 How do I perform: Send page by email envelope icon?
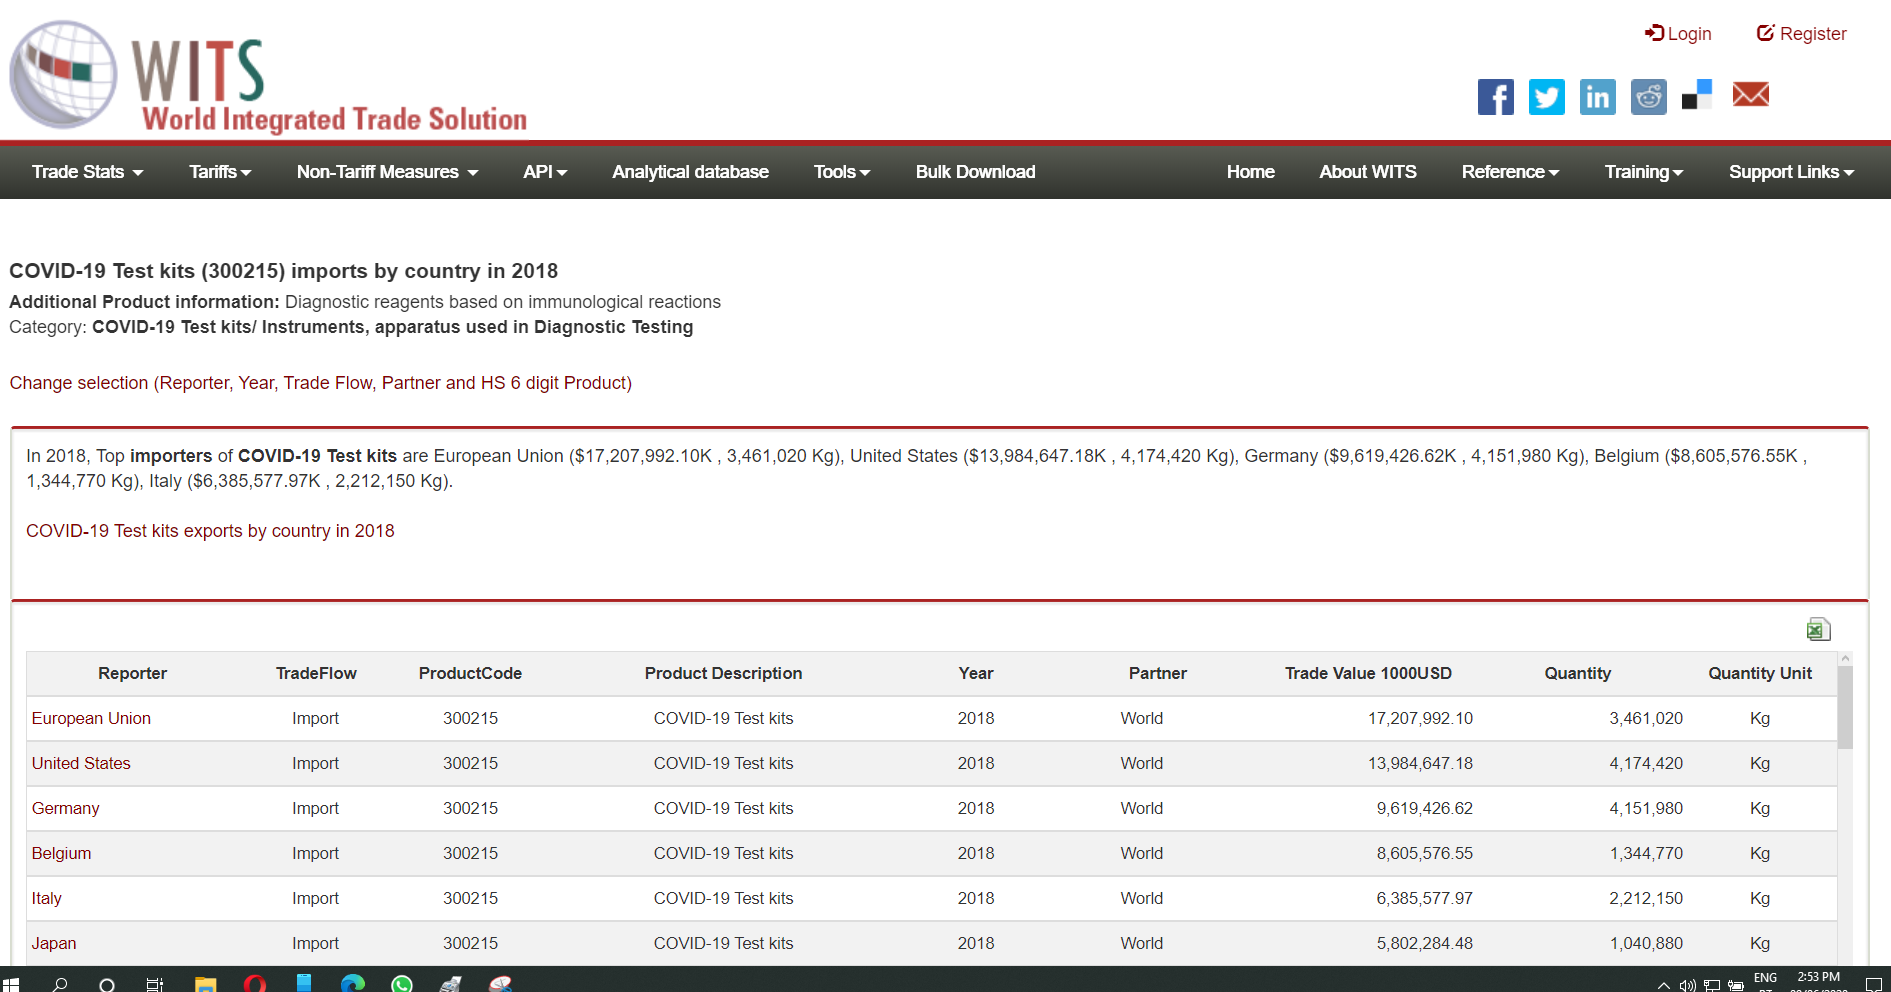1751,95
